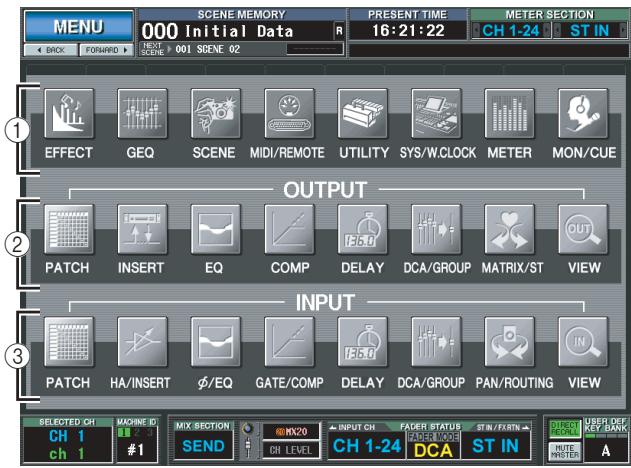
Task: Click MACHINE ID #1 display
Action: [136, 449]
